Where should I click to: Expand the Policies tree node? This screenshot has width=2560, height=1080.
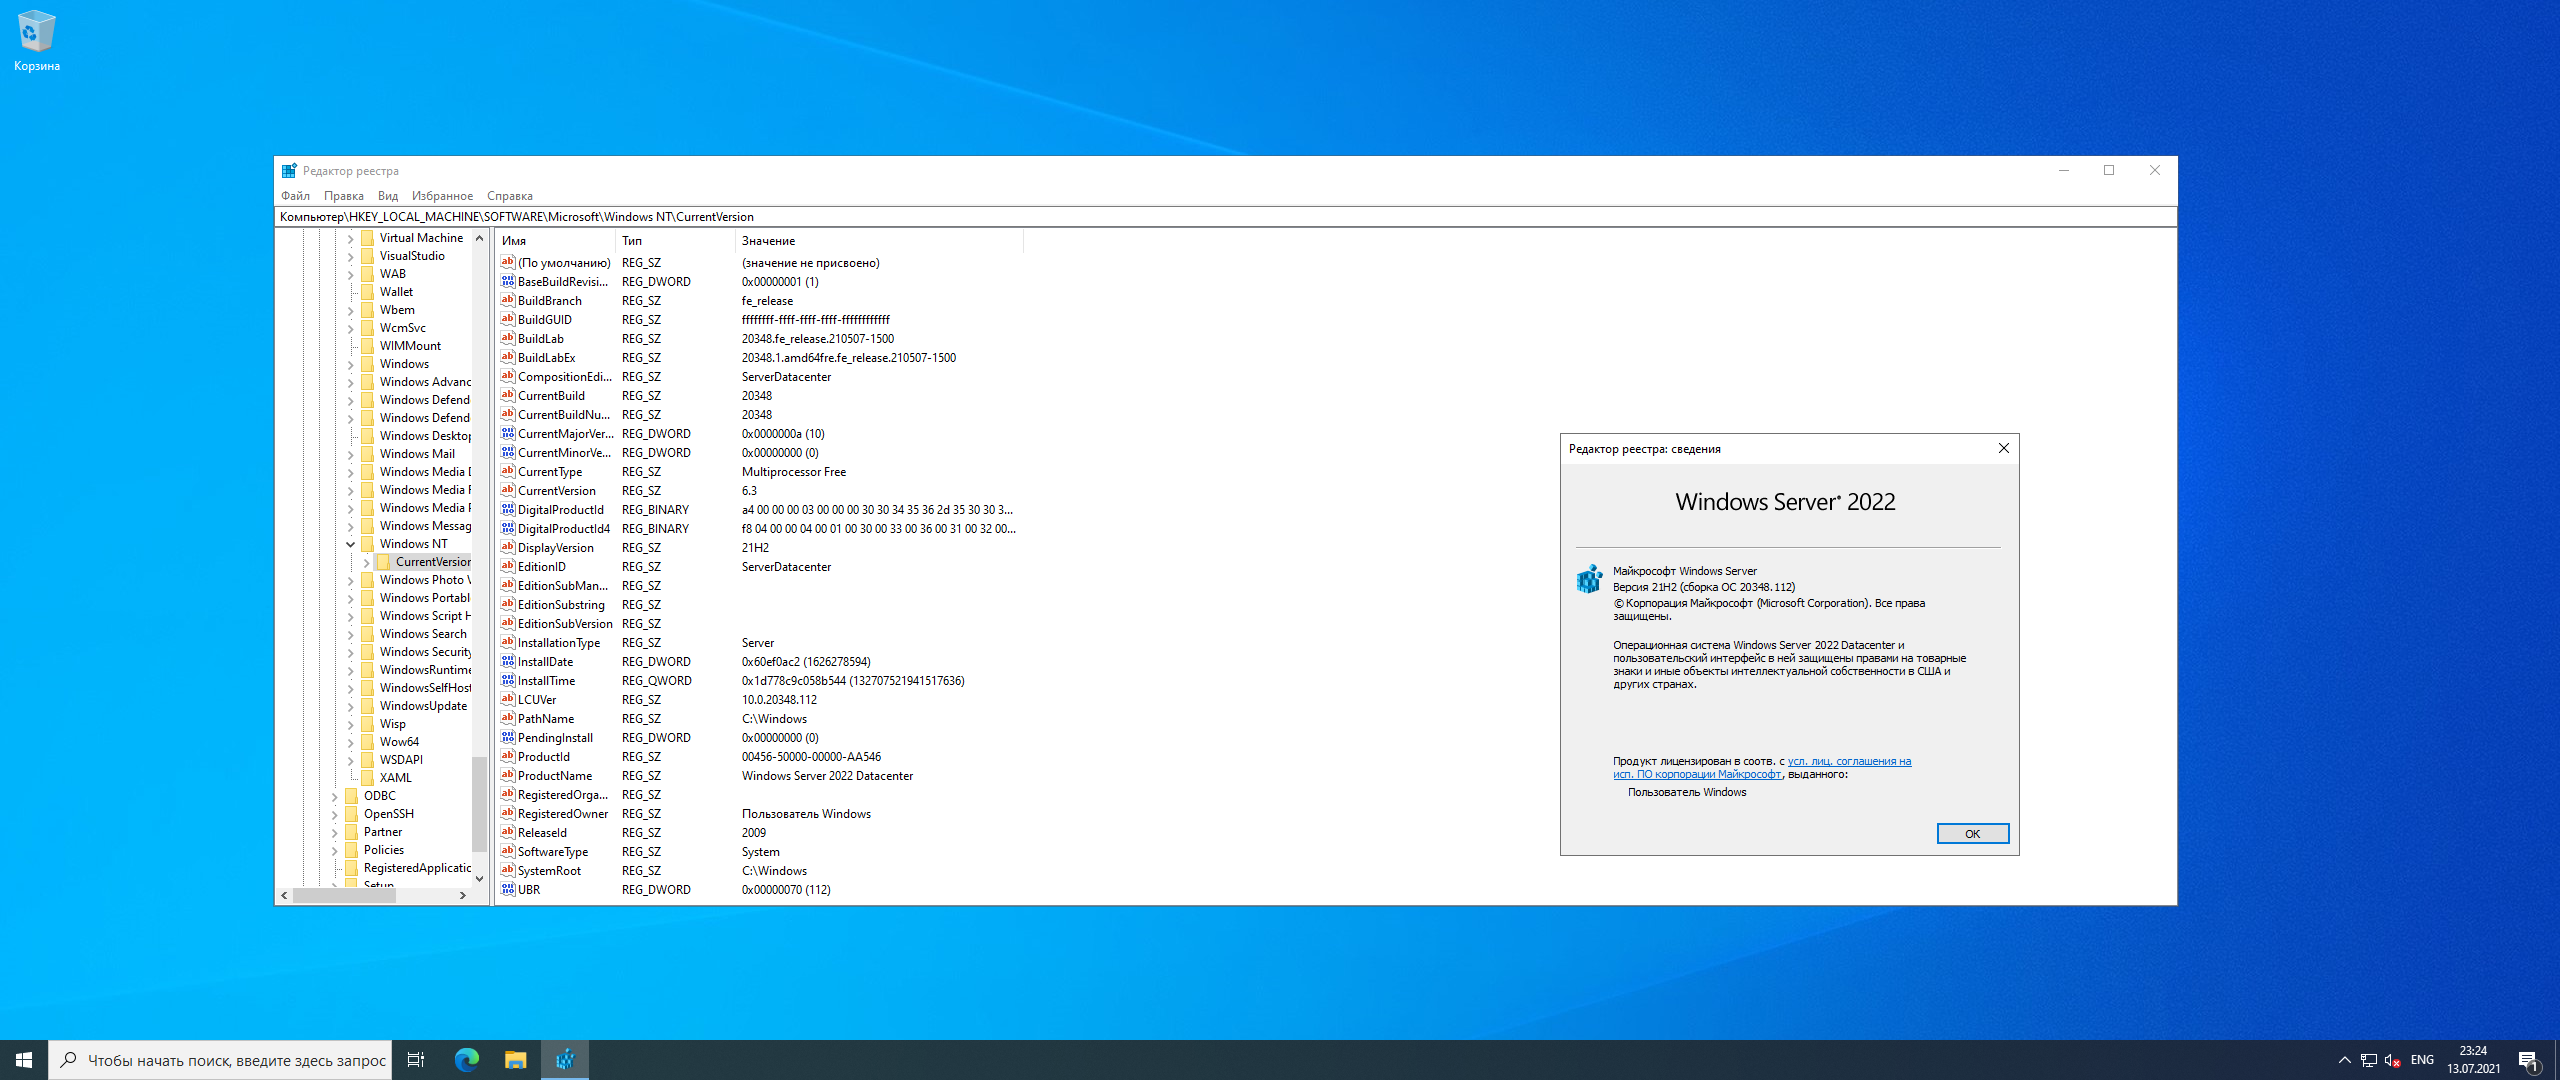point(335,850)
